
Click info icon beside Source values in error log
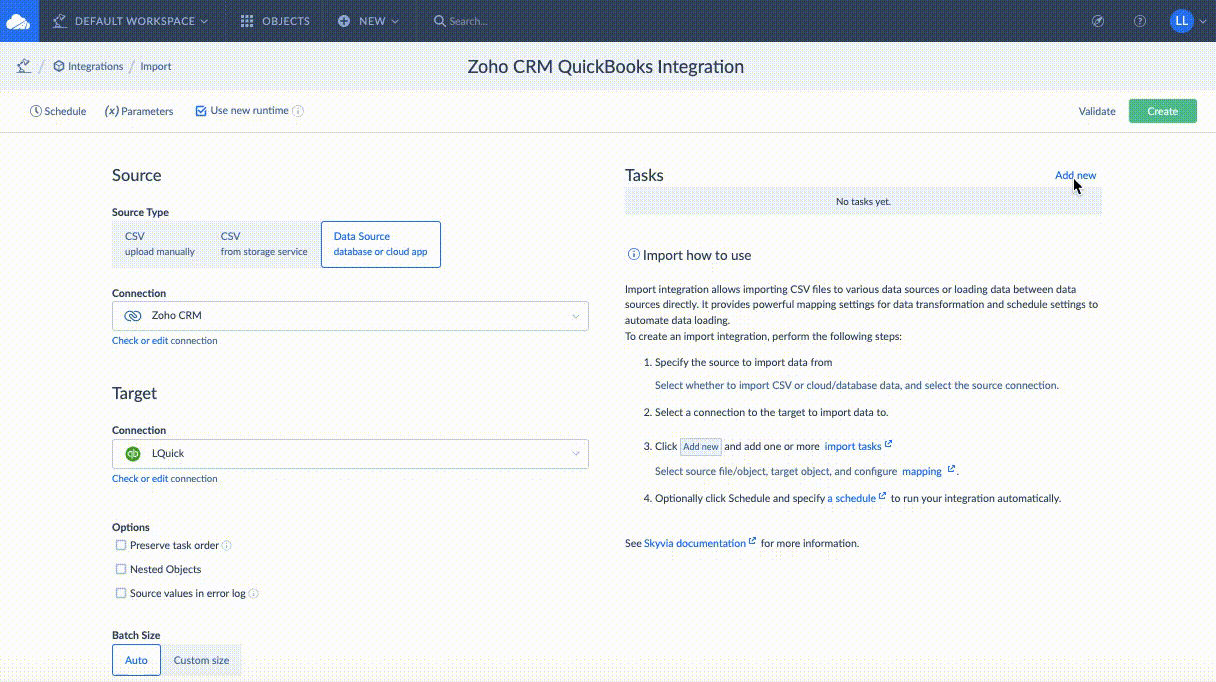coord(253,594)
